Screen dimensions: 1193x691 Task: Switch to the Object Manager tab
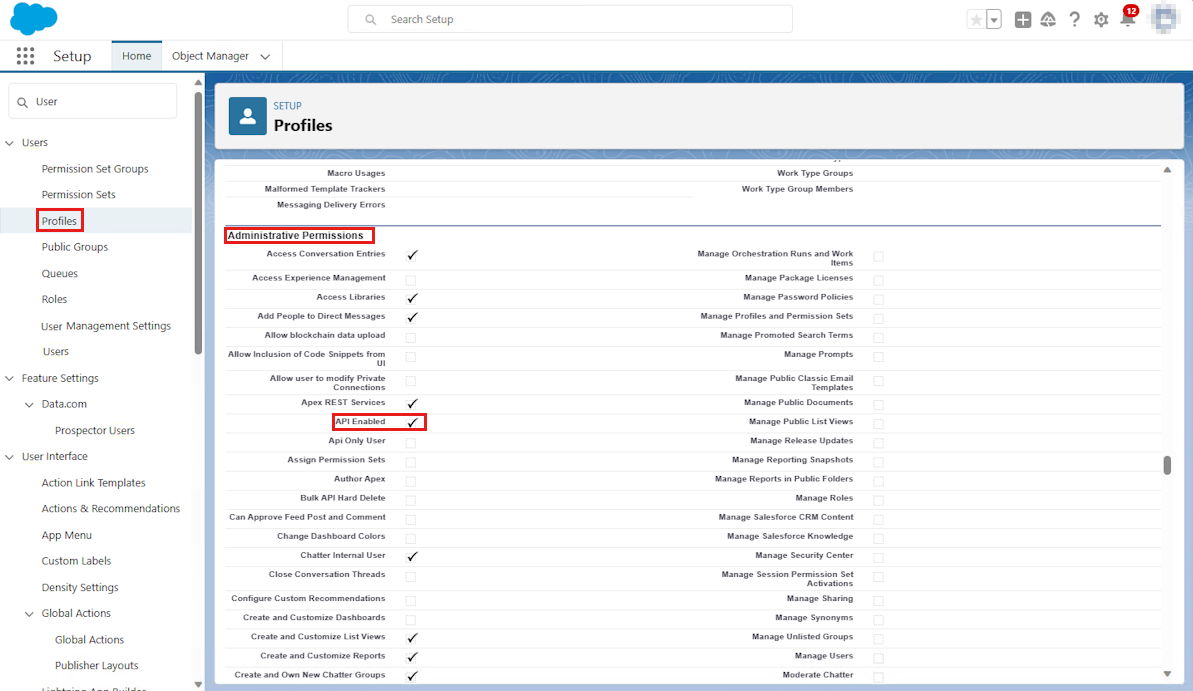pos(210,56)
